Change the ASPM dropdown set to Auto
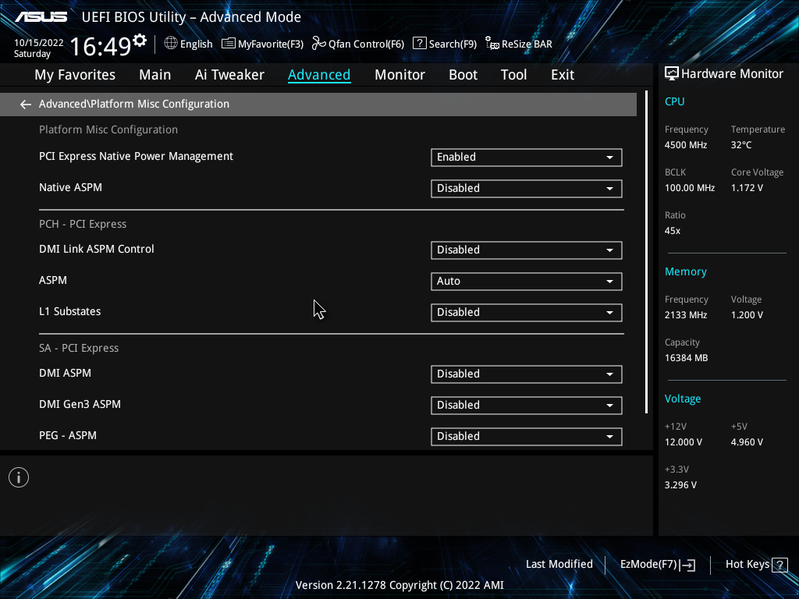Viewport: 799px width, 599px height. (526, 281)
